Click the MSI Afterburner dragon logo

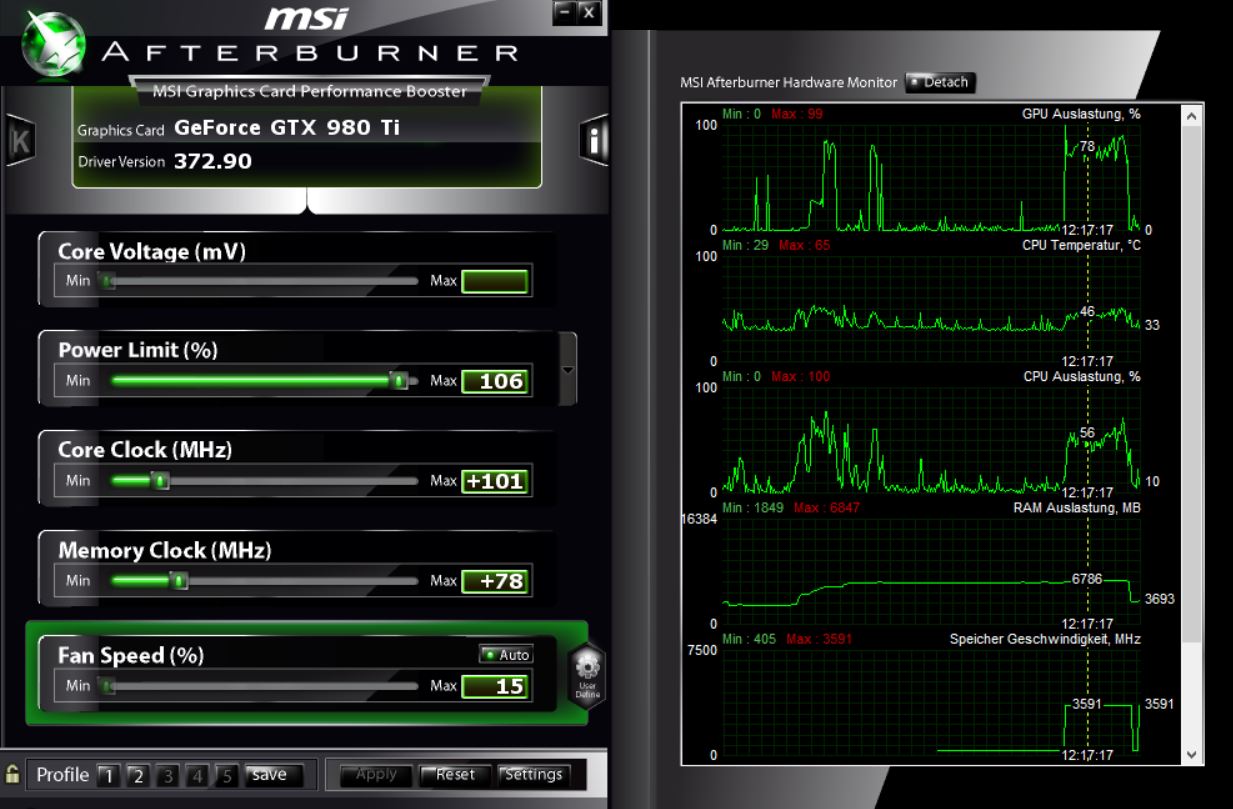[52, 45]
